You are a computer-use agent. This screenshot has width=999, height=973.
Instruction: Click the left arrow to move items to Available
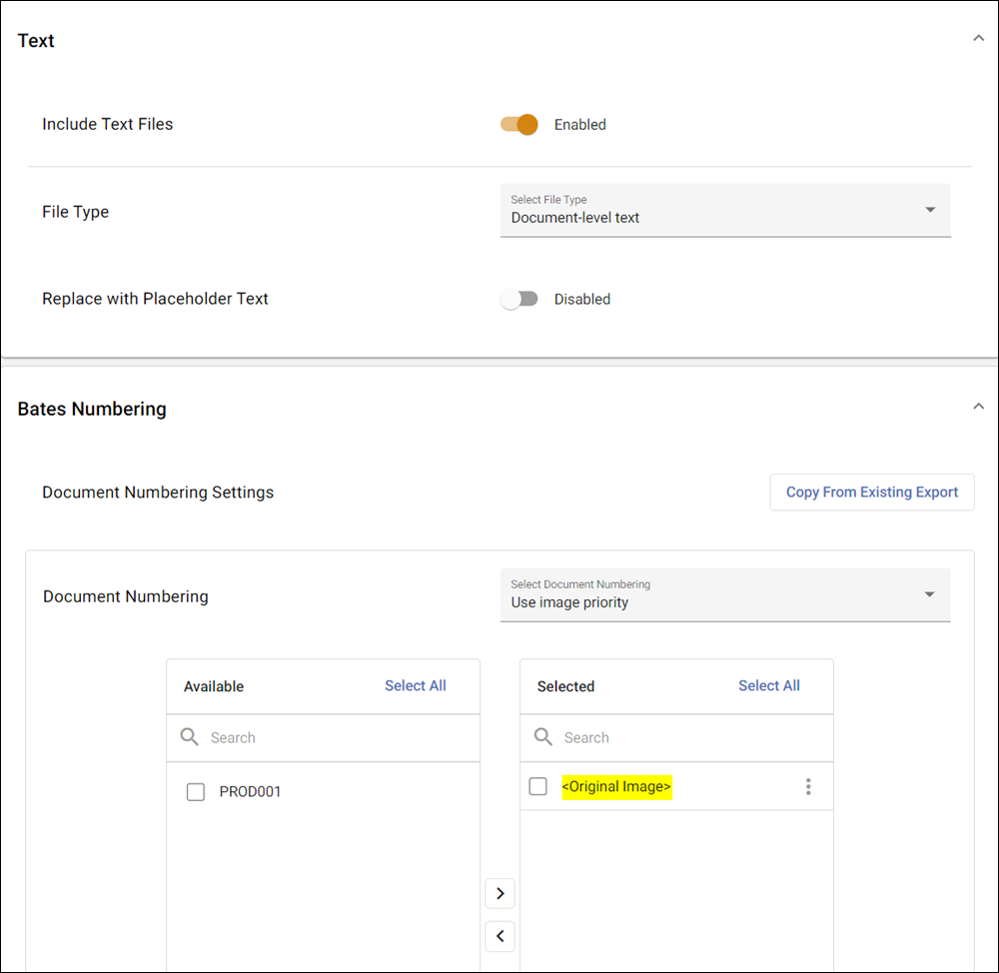(x=500, y=936)
